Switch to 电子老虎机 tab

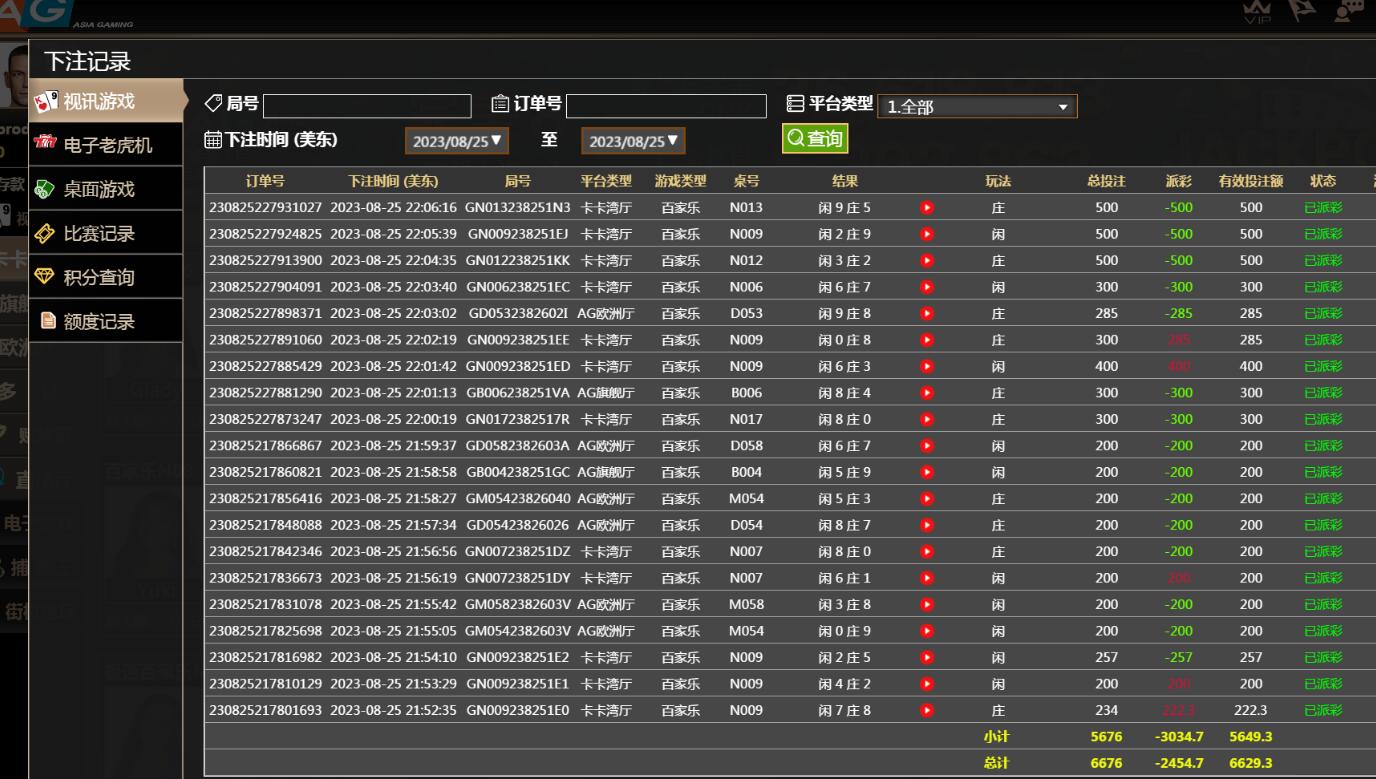point(107,145)
